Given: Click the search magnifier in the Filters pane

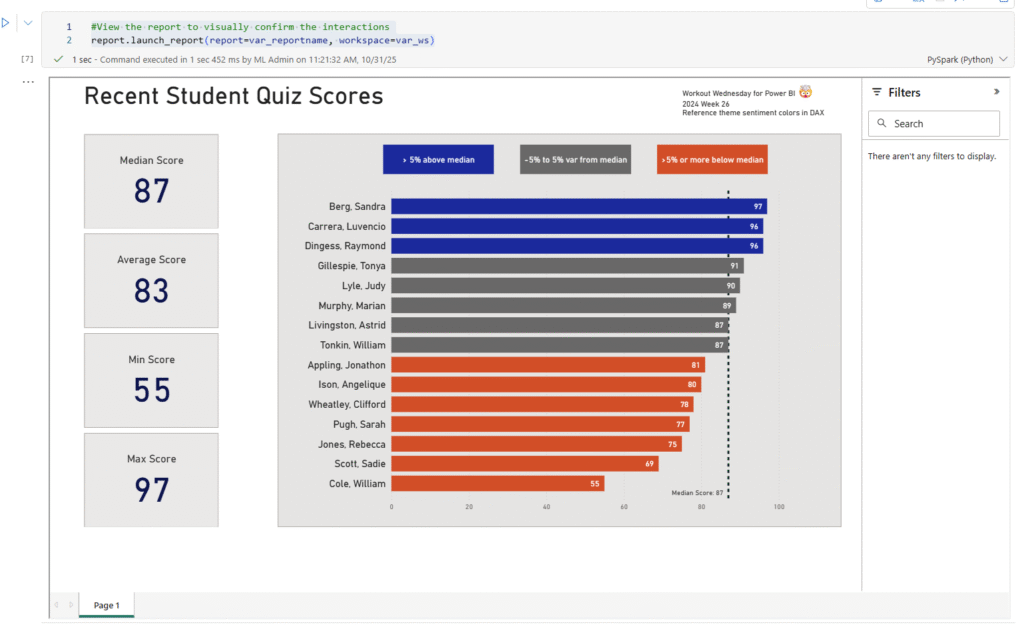Looking at the screenshot, I should tap(882, 123).
